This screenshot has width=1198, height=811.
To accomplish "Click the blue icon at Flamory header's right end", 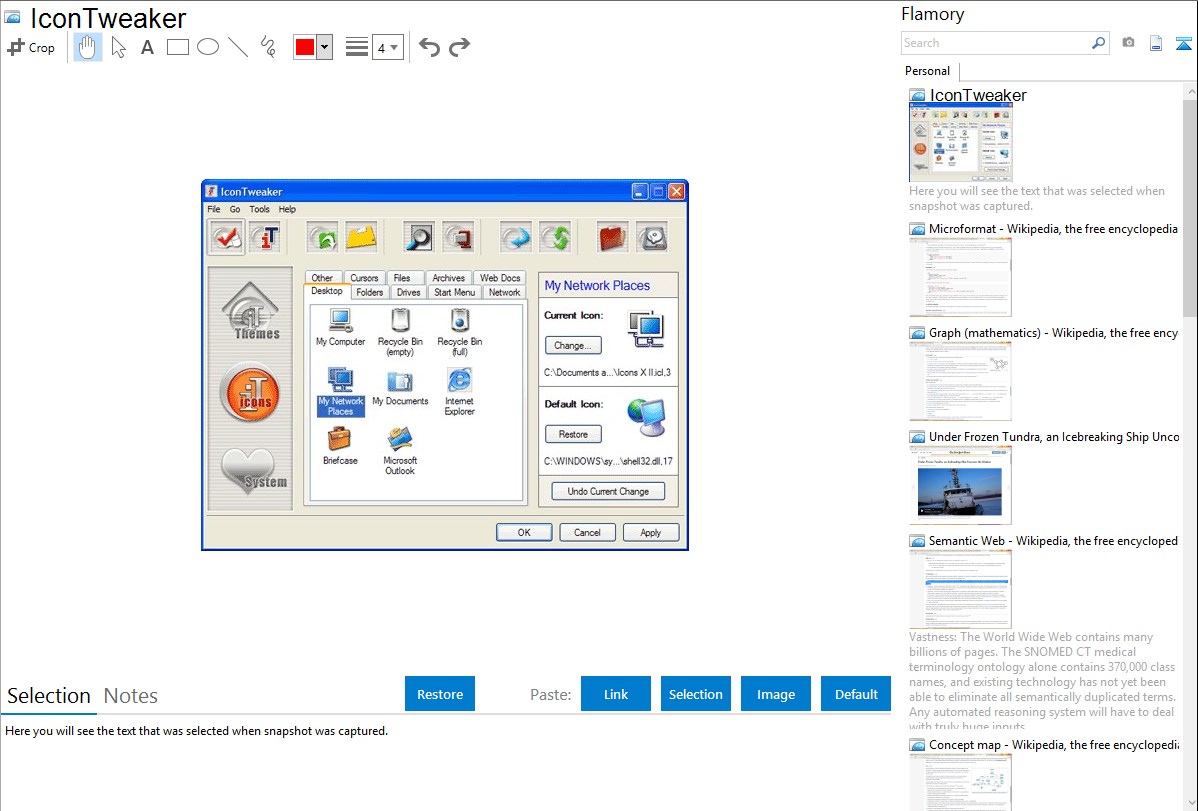I will 1183,43.
